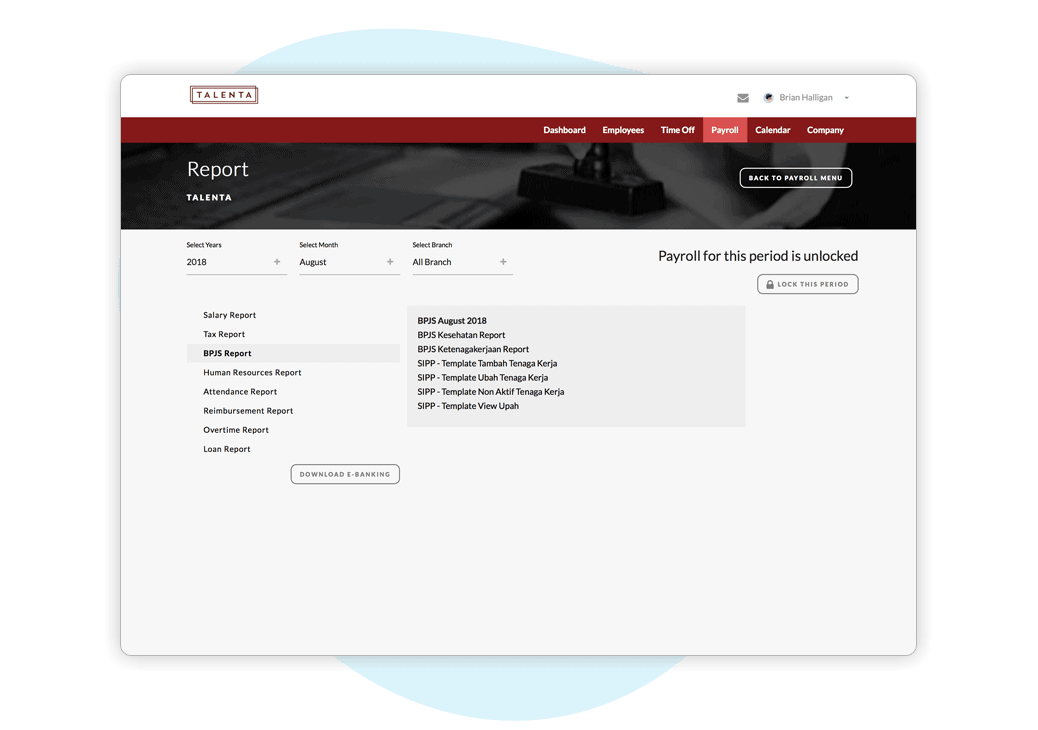Screen dimensions: 1038x730
Task: Expand the Brian Halligan account dropdown arrow
Action: point(847,98)
